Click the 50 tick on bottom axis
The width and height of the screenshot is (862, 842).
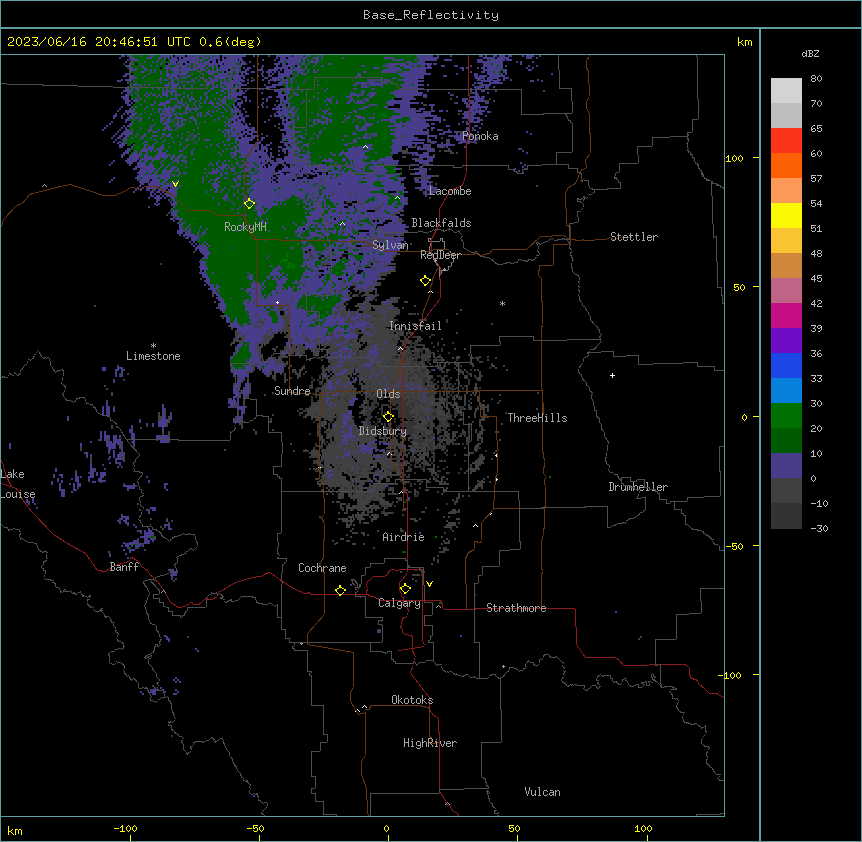click(514, 829)
